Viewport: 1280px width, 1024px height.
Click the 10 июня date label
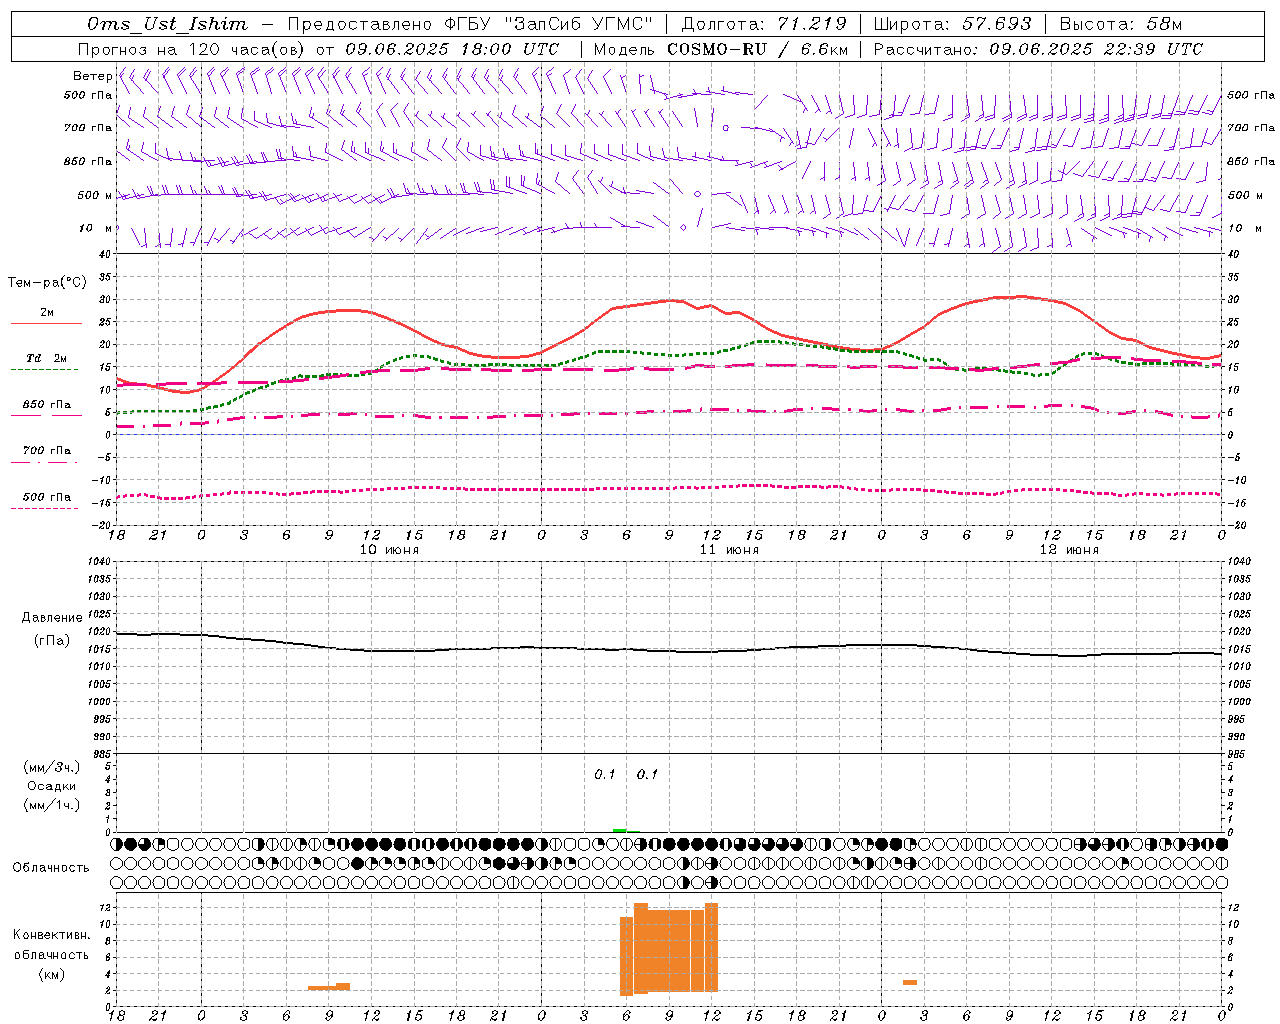(x=390, y=550)
